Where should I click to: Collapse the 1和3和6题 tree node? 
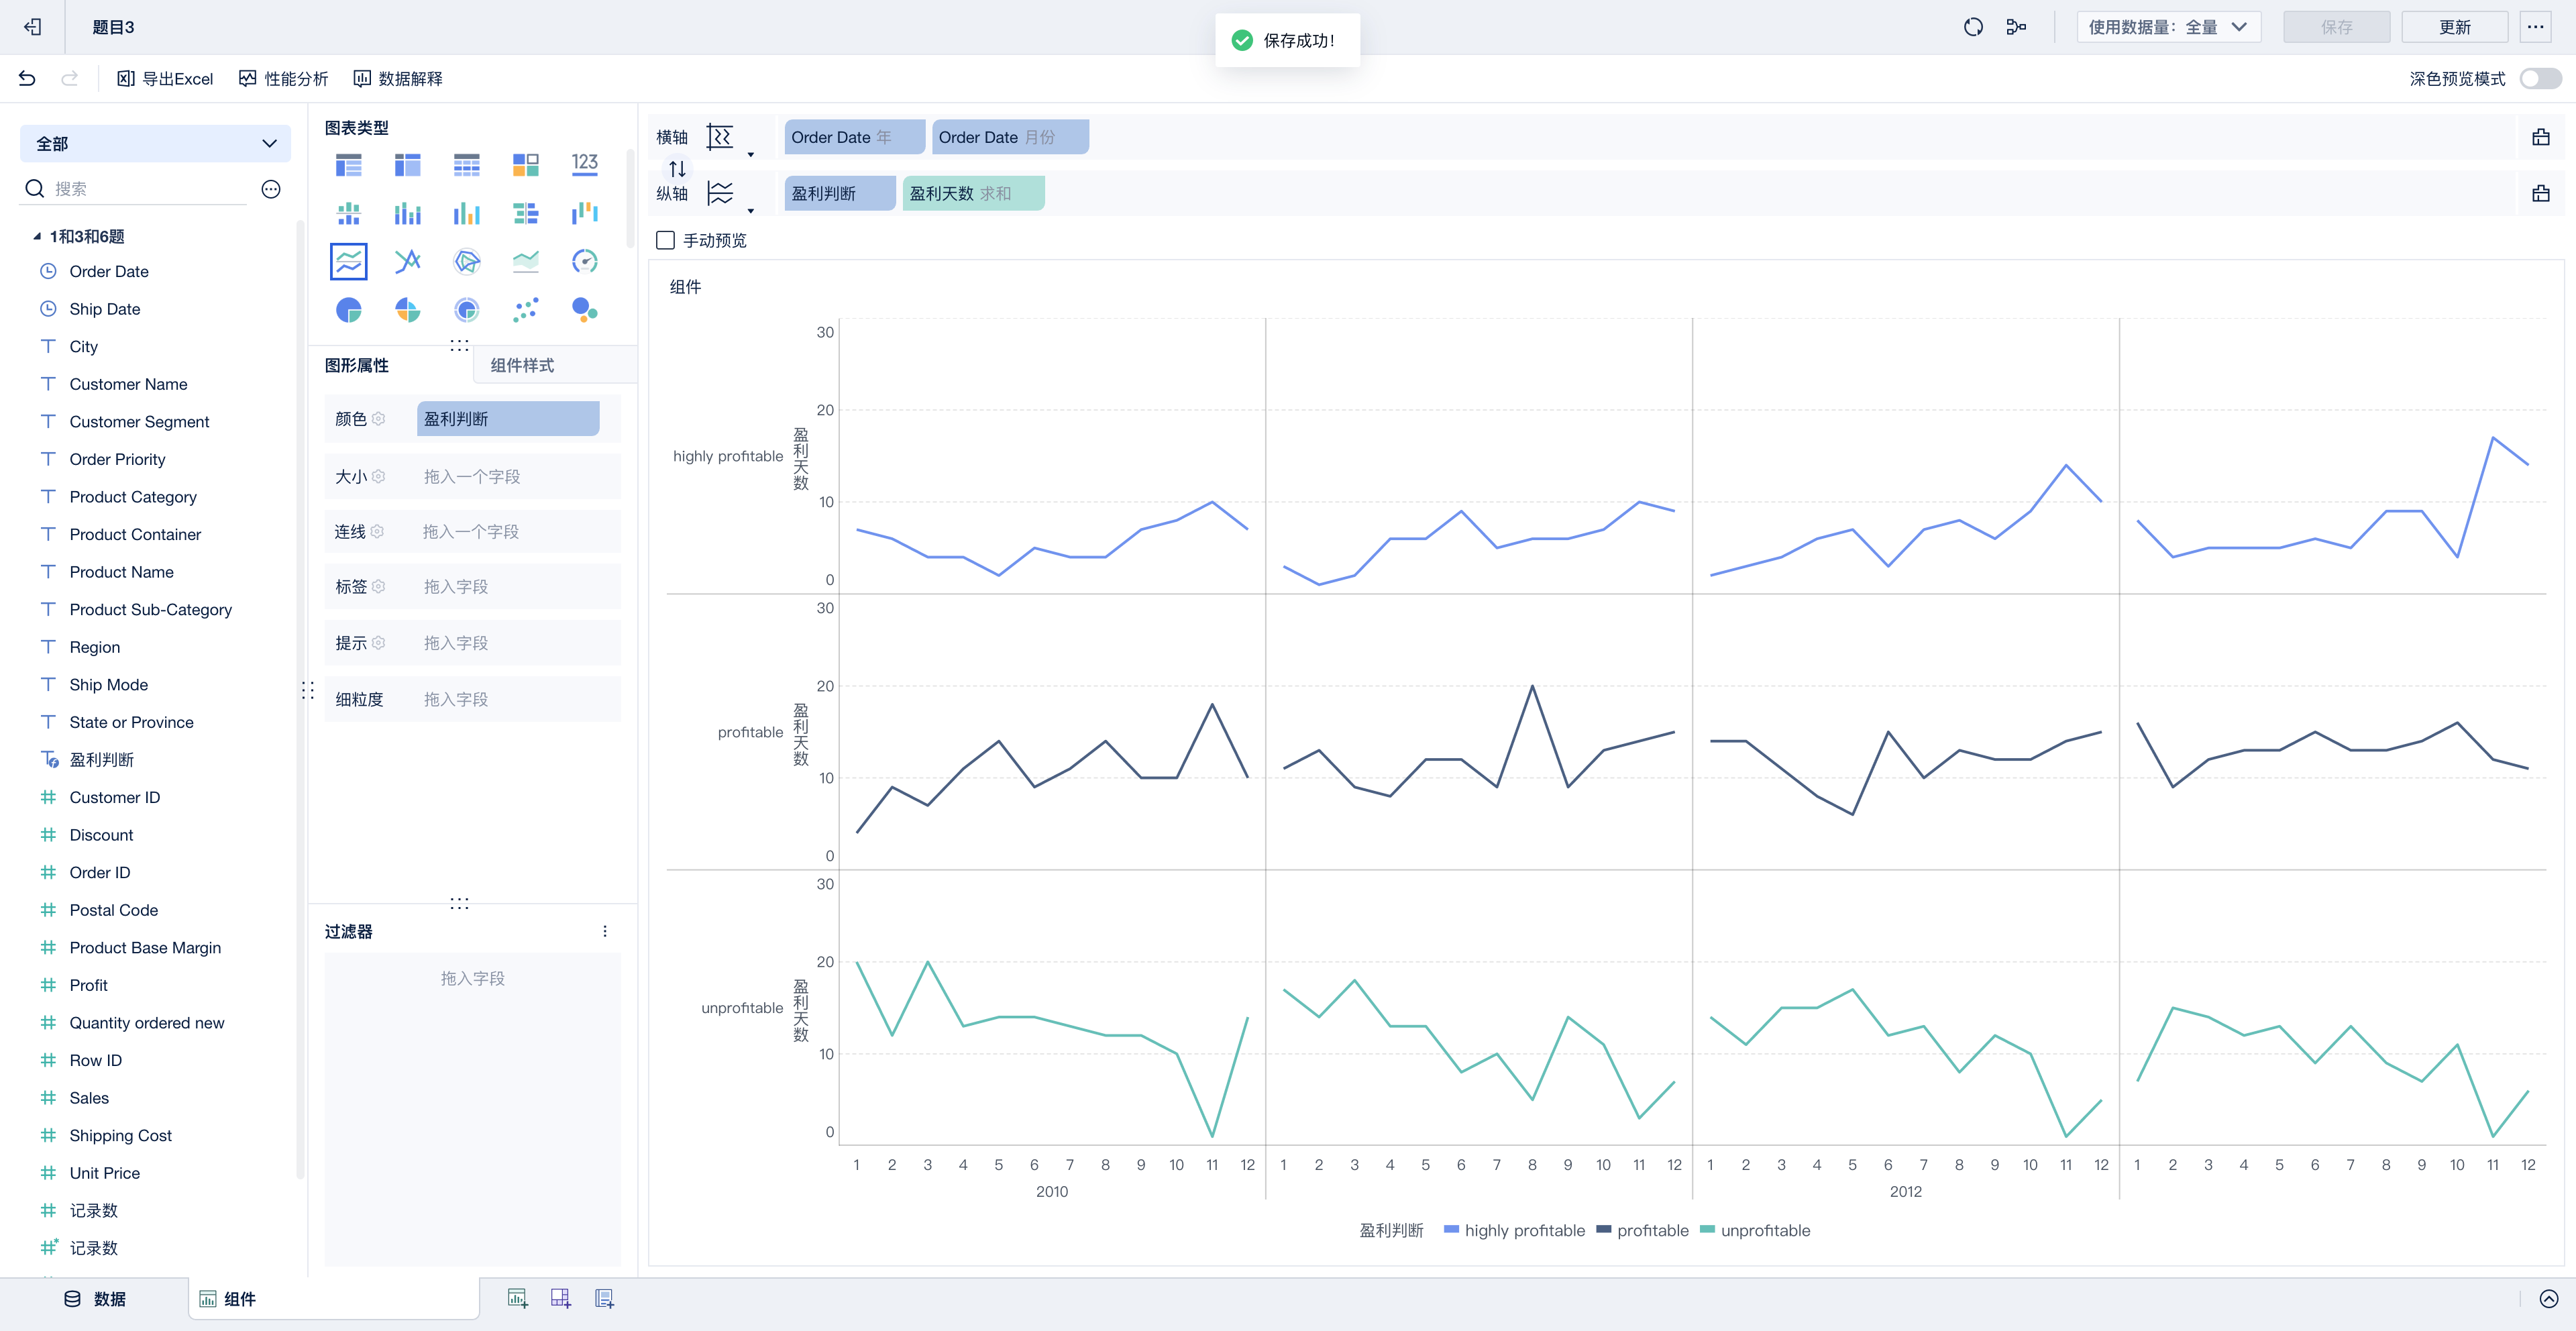point(37,236)
